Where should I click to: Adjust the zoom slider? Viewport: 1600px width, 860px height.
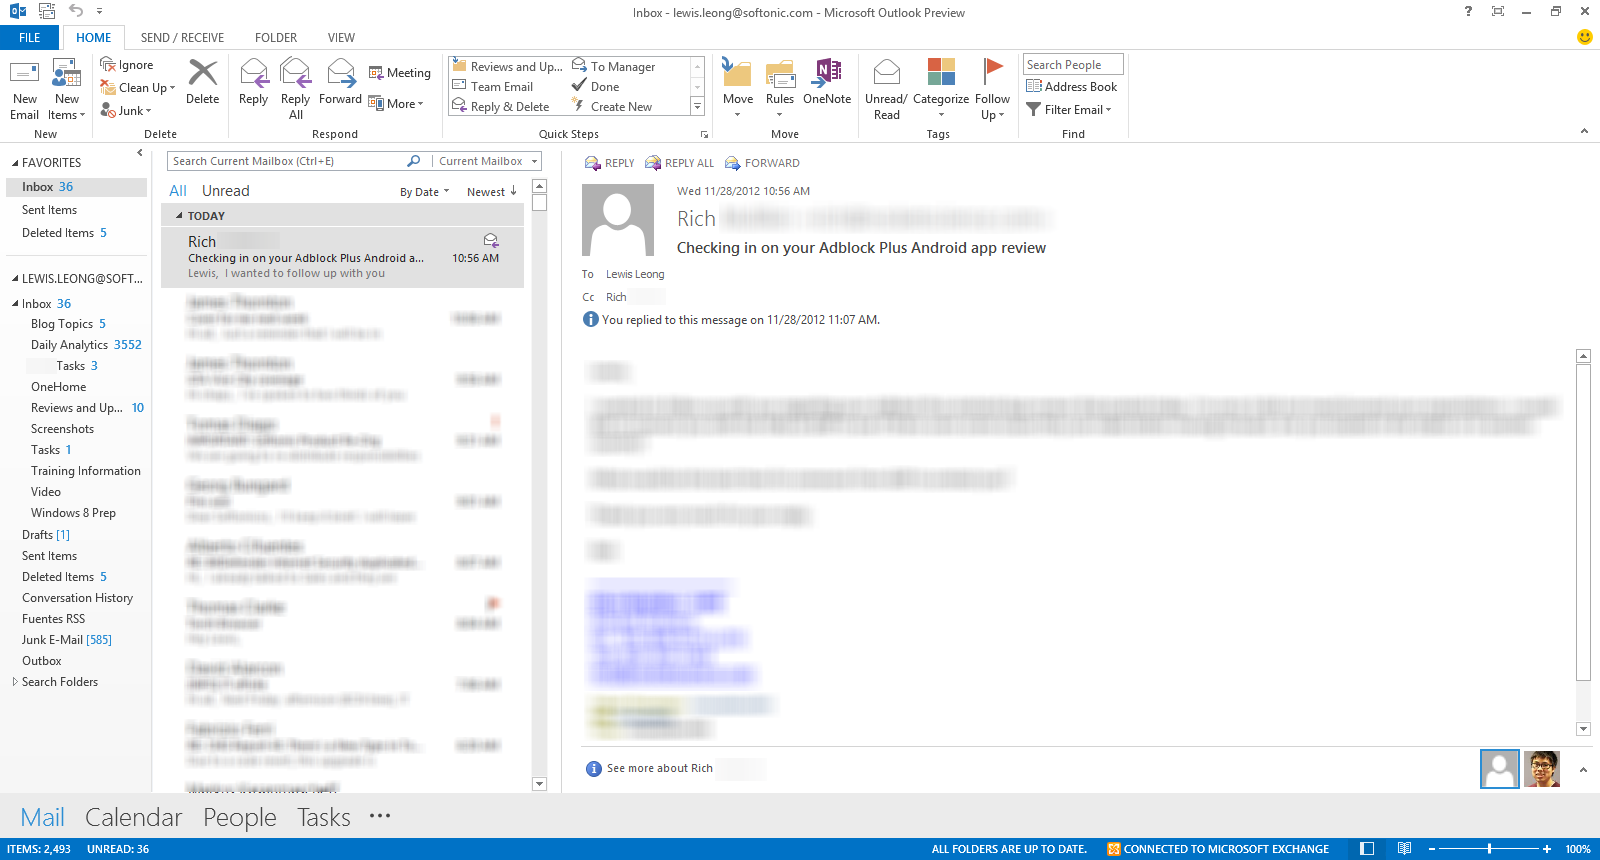1489,849
